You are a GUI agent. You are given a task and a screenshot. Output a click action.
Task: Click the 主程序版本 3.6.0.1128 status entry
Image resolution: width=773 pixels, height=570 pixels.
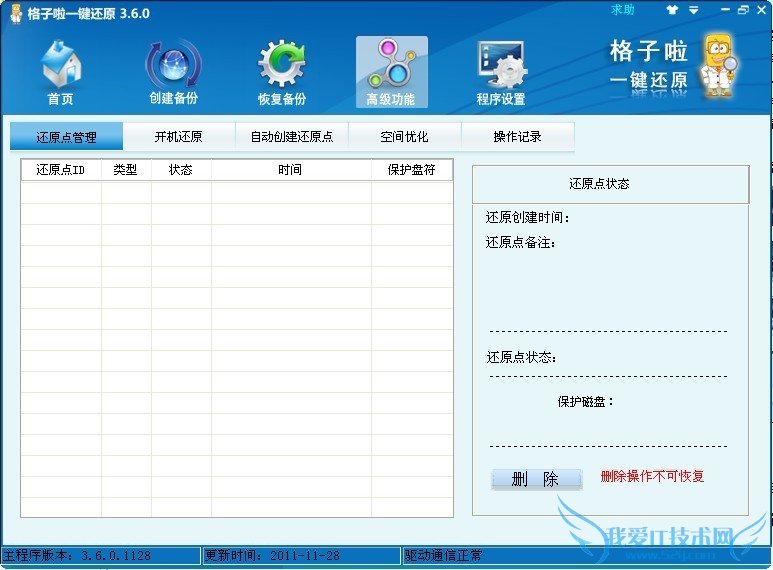click(x=101, y=556)
